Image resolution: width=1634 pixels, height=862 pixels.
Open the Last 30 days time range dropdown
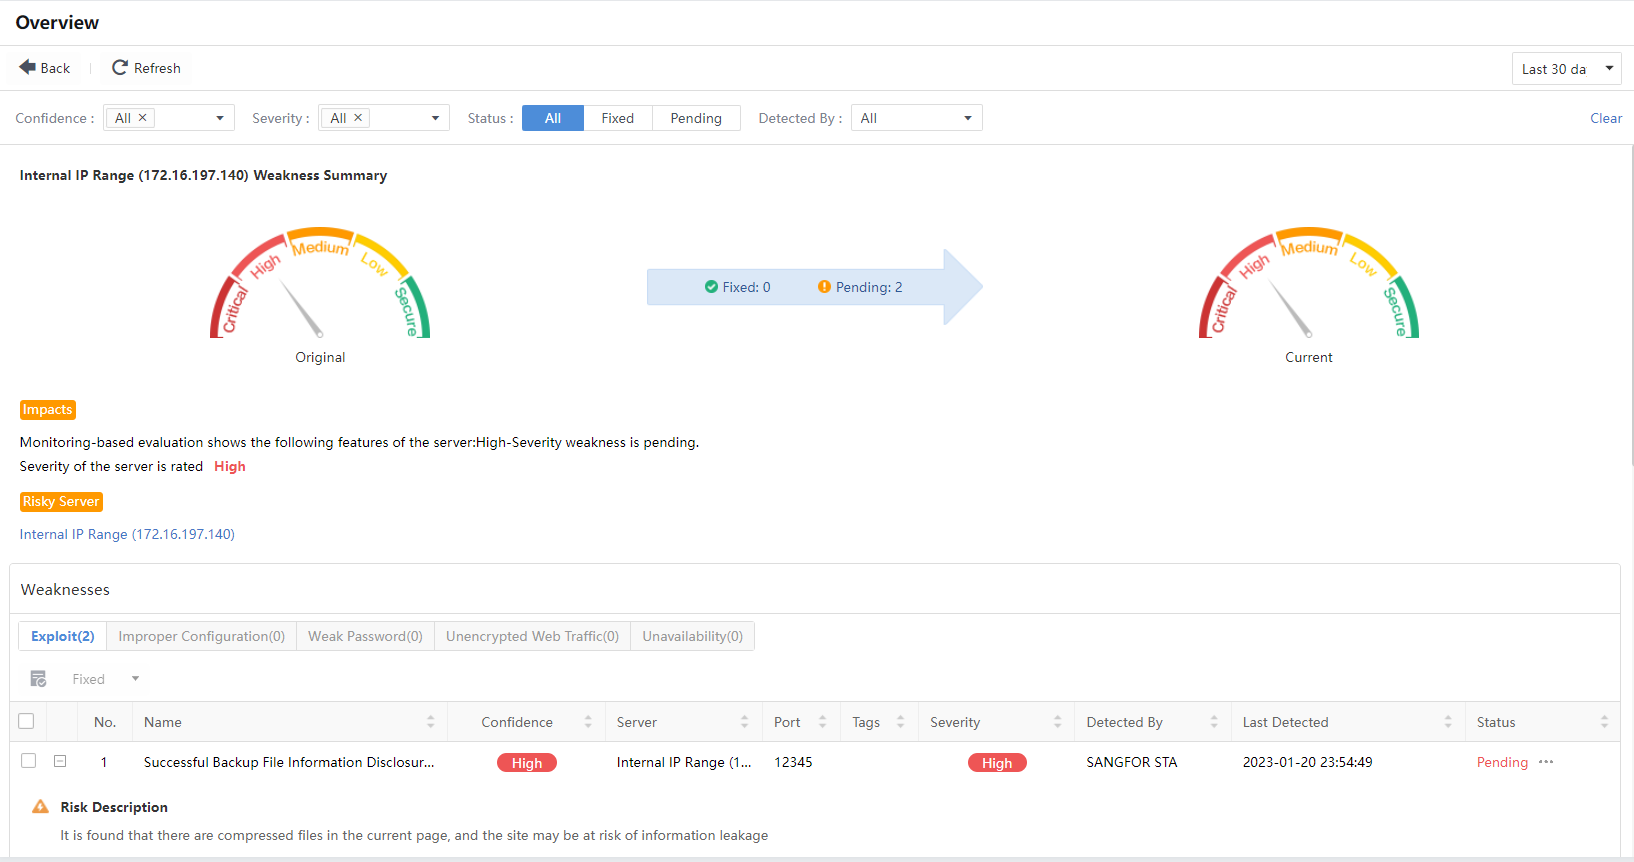(x=1565, y=69)
